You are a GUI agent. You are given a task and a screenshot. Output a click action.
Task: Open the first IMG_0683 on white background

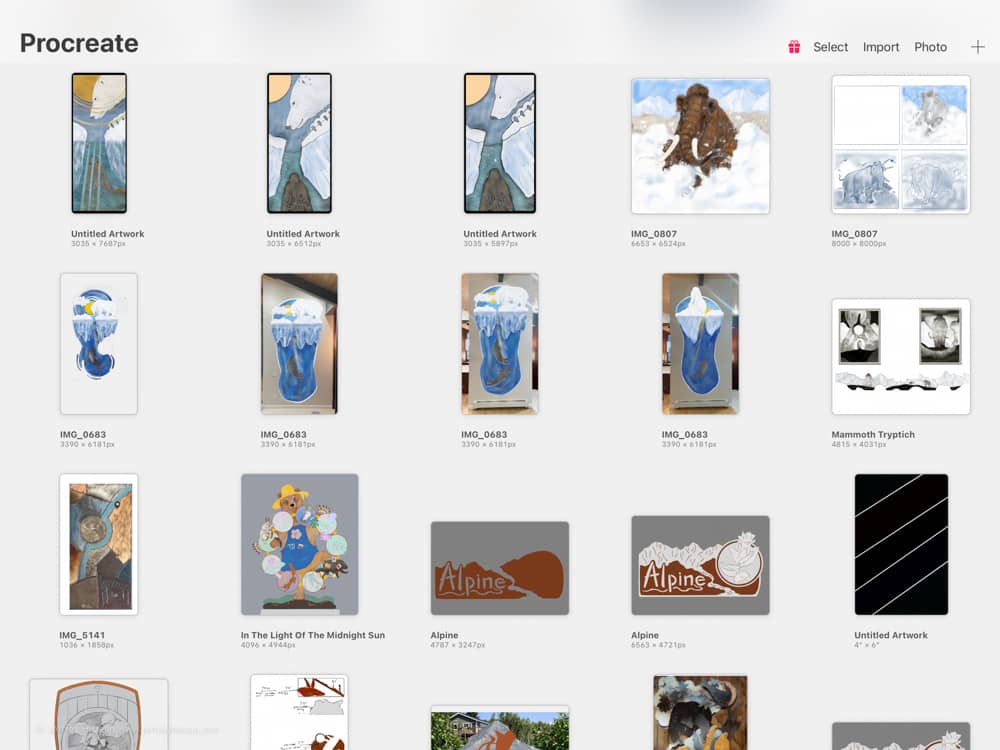[x=99, y=344]
